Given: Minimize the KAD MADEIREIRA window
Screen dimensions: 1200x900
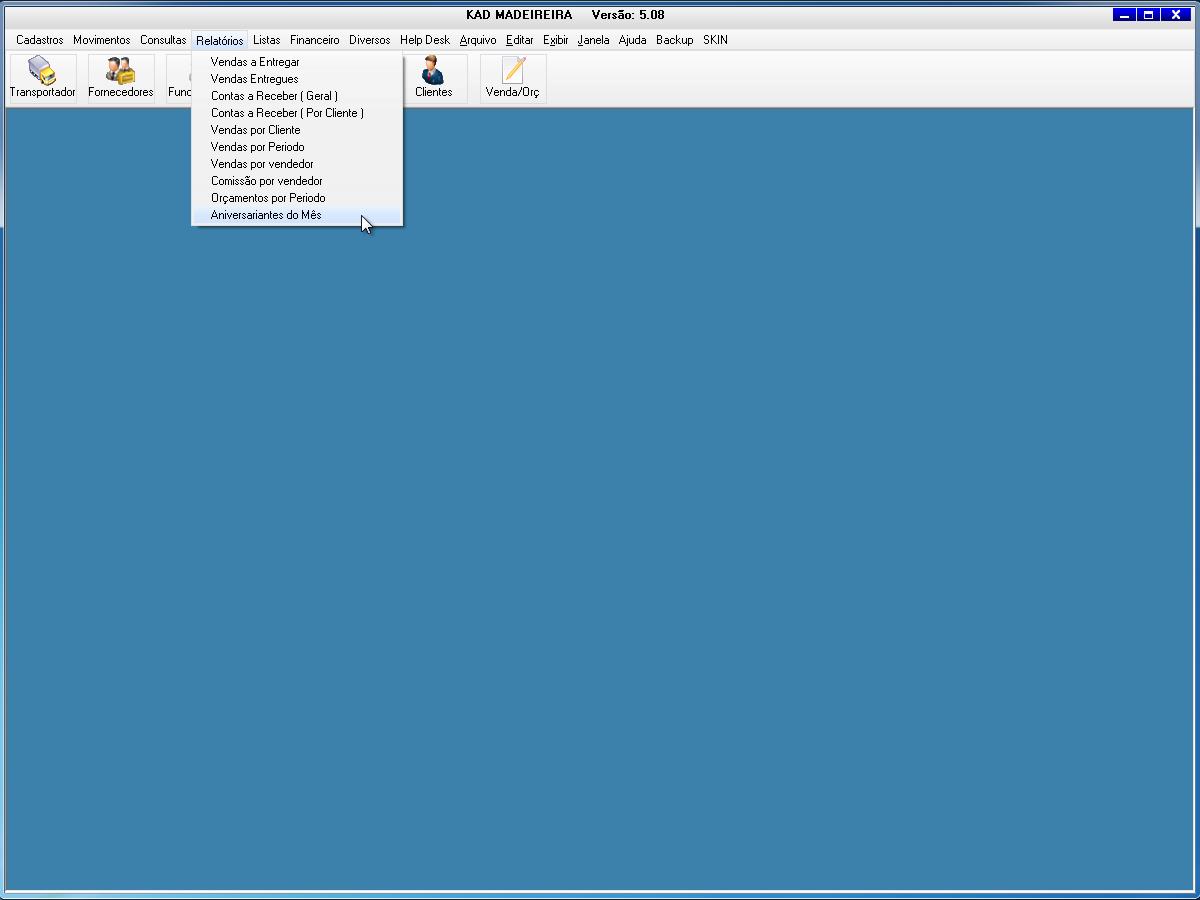Looking at the screenshot, I should (1125, 15).
